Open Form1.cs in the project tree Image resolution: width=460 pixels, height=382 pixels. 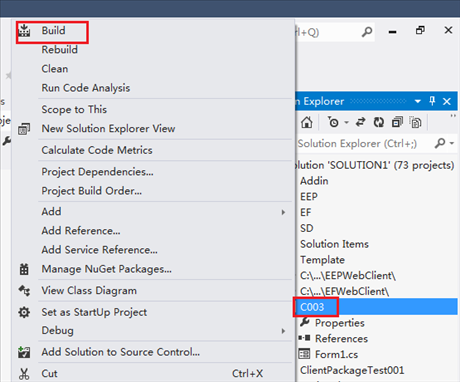pyautogui.click(x=336, y=354)
